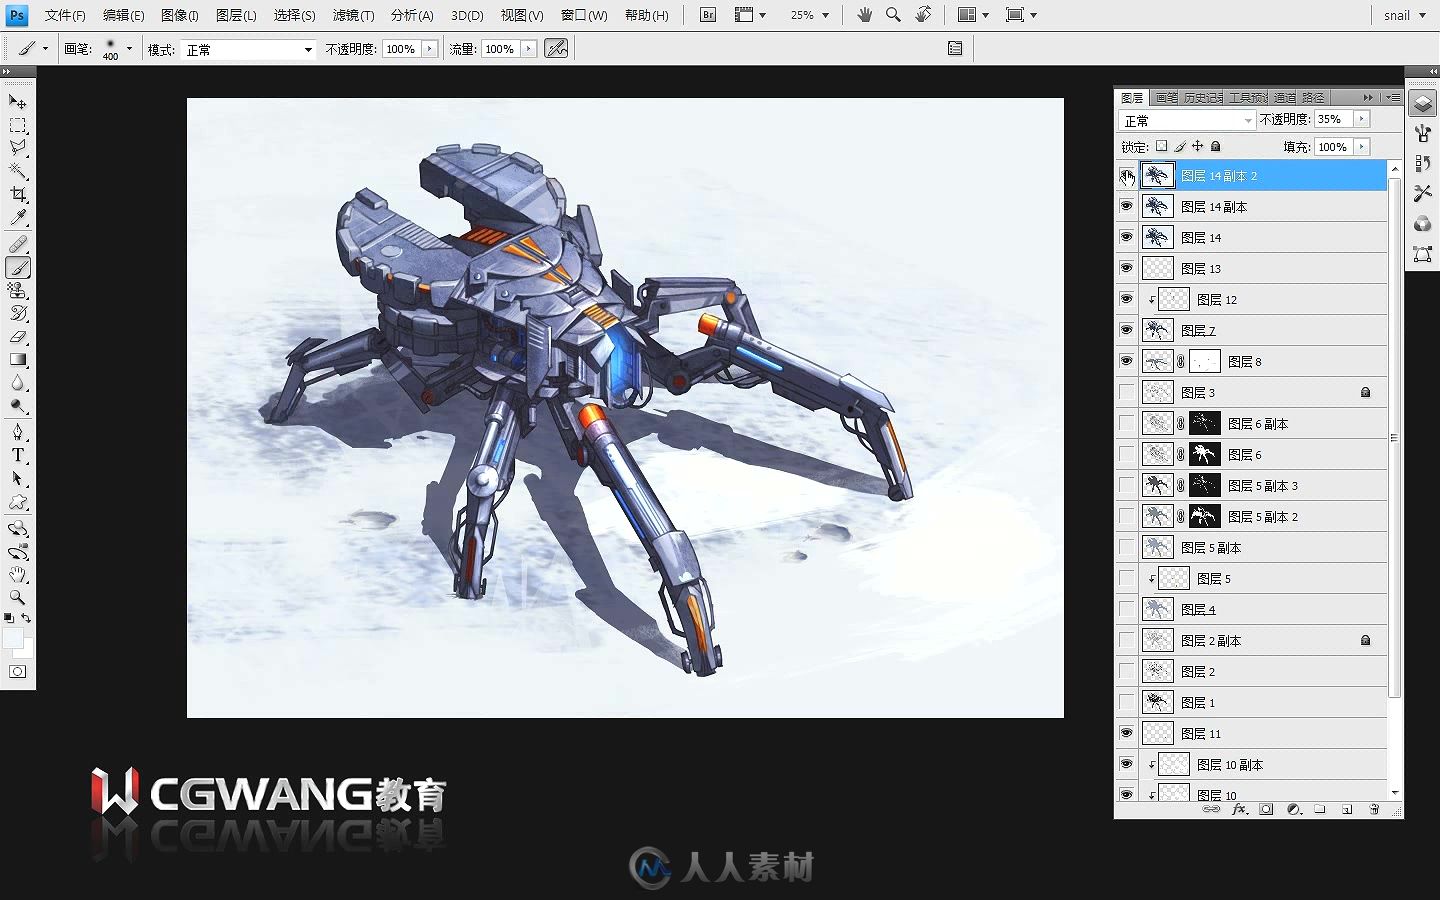Create a new layer group
This screenshot has width=1440, height=900.
(1320, 809)
